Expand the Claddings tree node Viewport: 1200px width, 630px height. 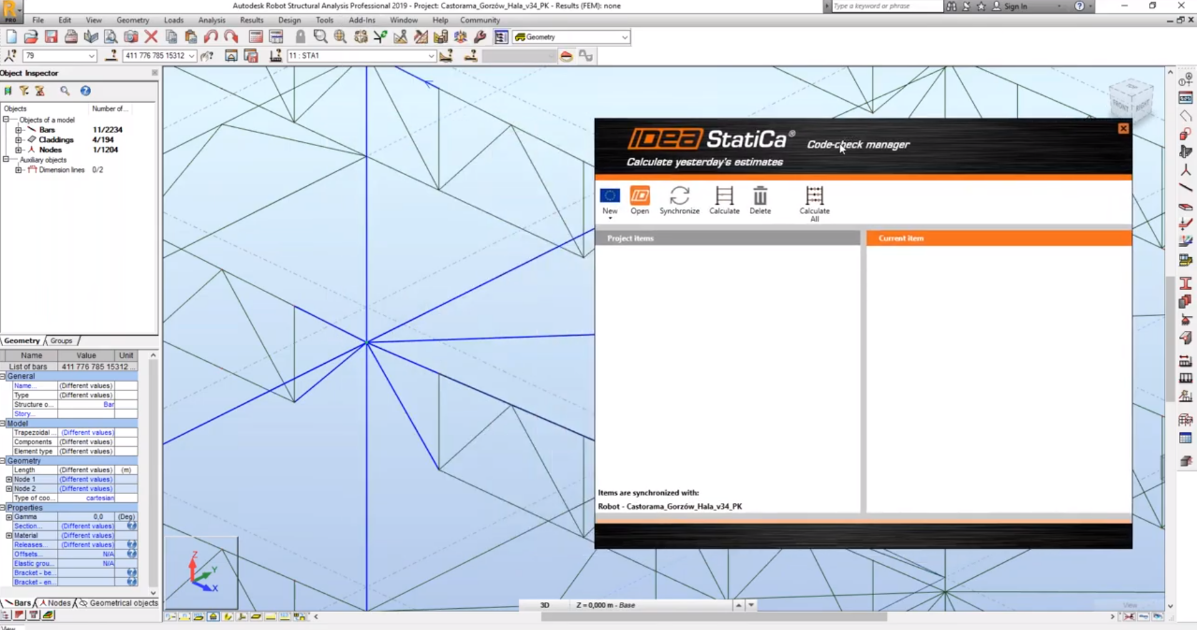point(18,140)
